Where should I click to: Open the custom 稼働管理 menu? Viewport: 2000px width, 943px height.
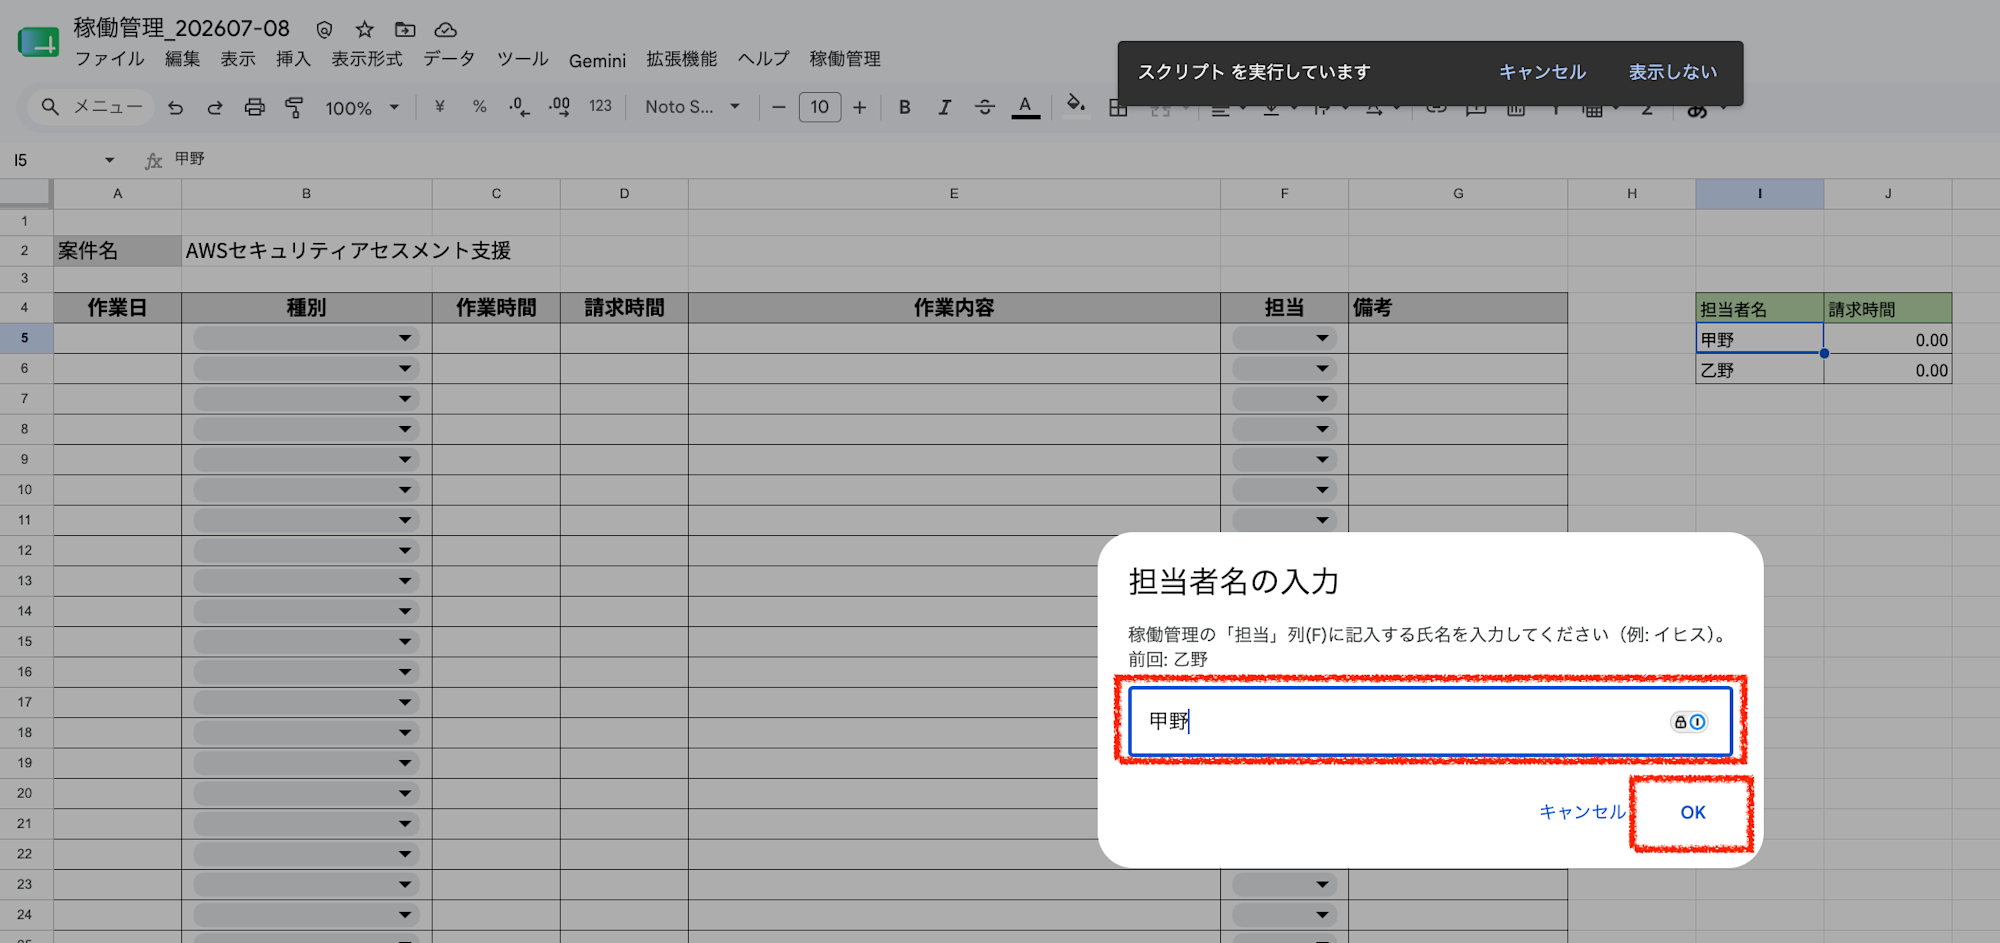point(845,59)
